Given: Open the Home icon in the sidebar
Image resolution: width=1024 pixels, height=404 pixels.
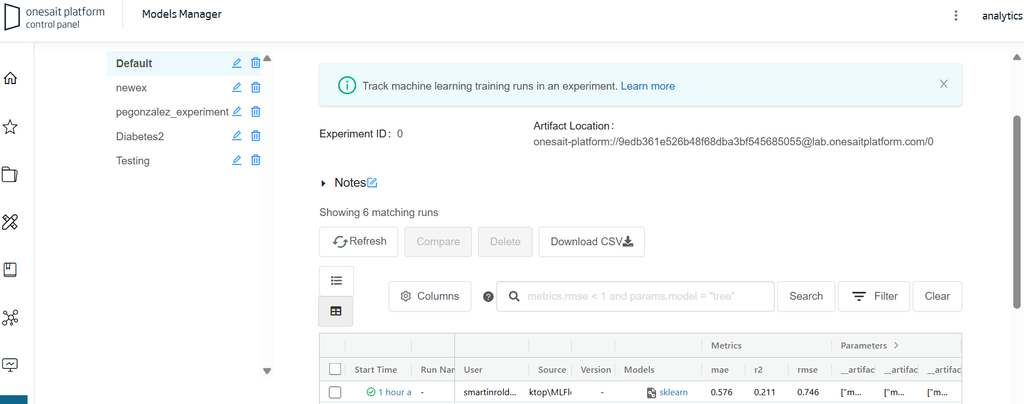Looking at the screenshot, I should pos(11,79).
